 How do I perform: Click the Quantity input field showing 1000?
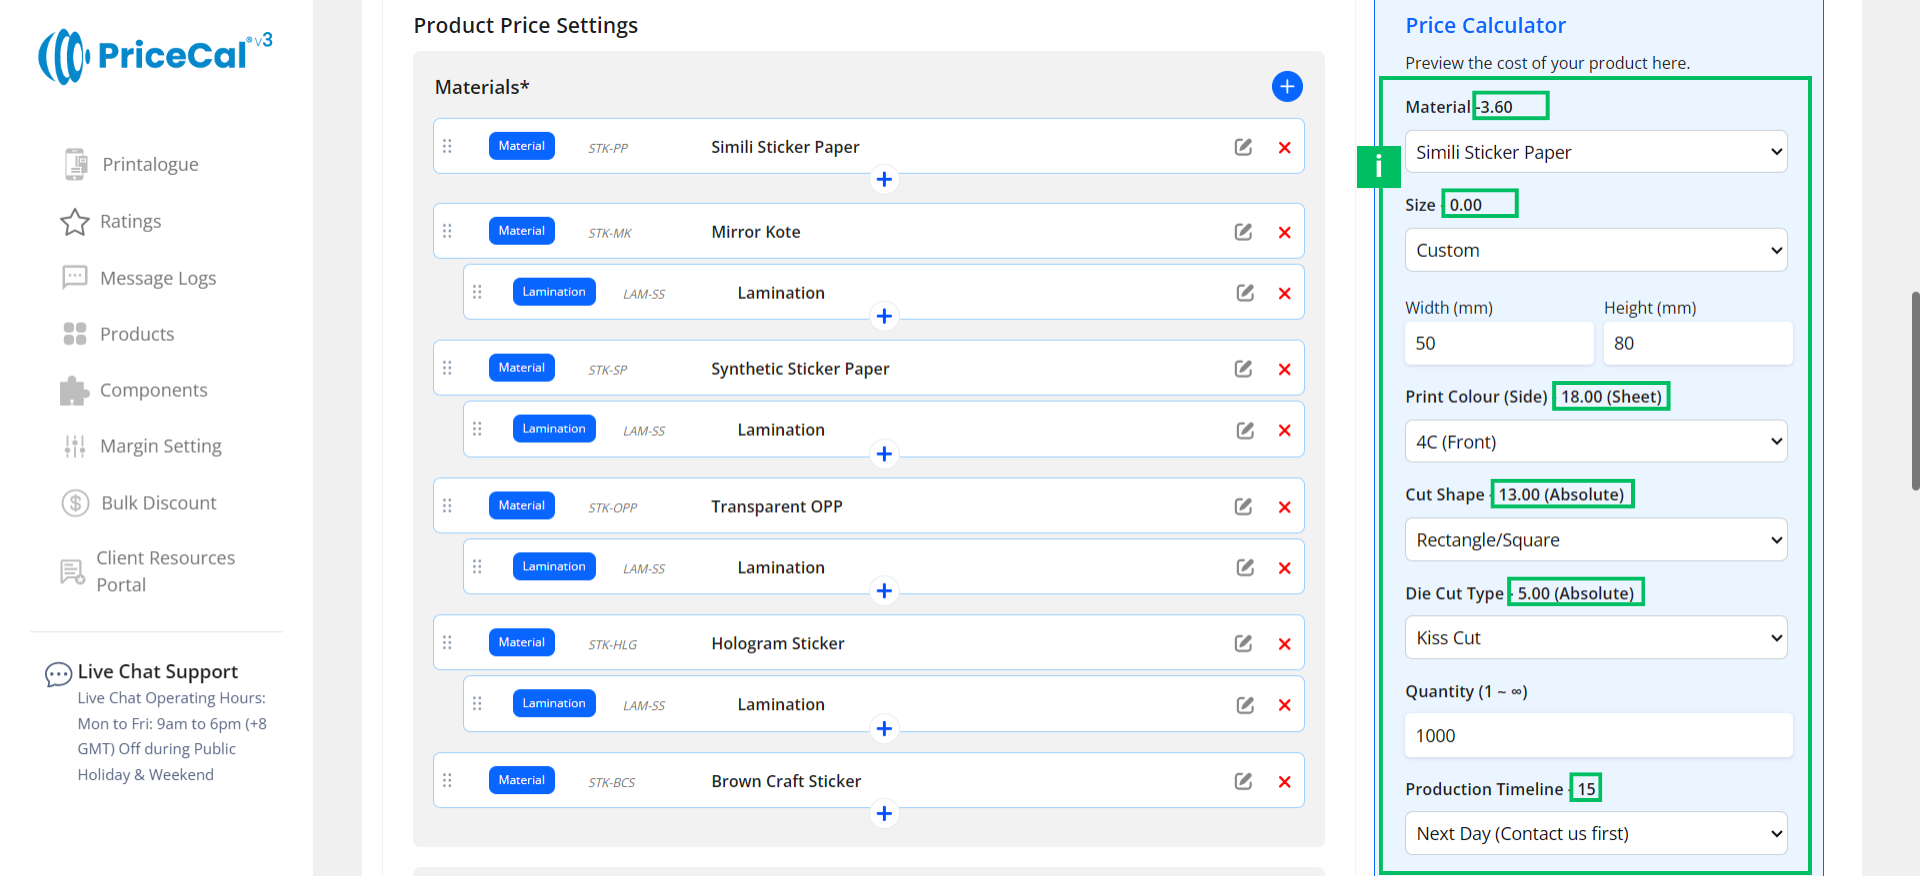tap(1597, 736)
